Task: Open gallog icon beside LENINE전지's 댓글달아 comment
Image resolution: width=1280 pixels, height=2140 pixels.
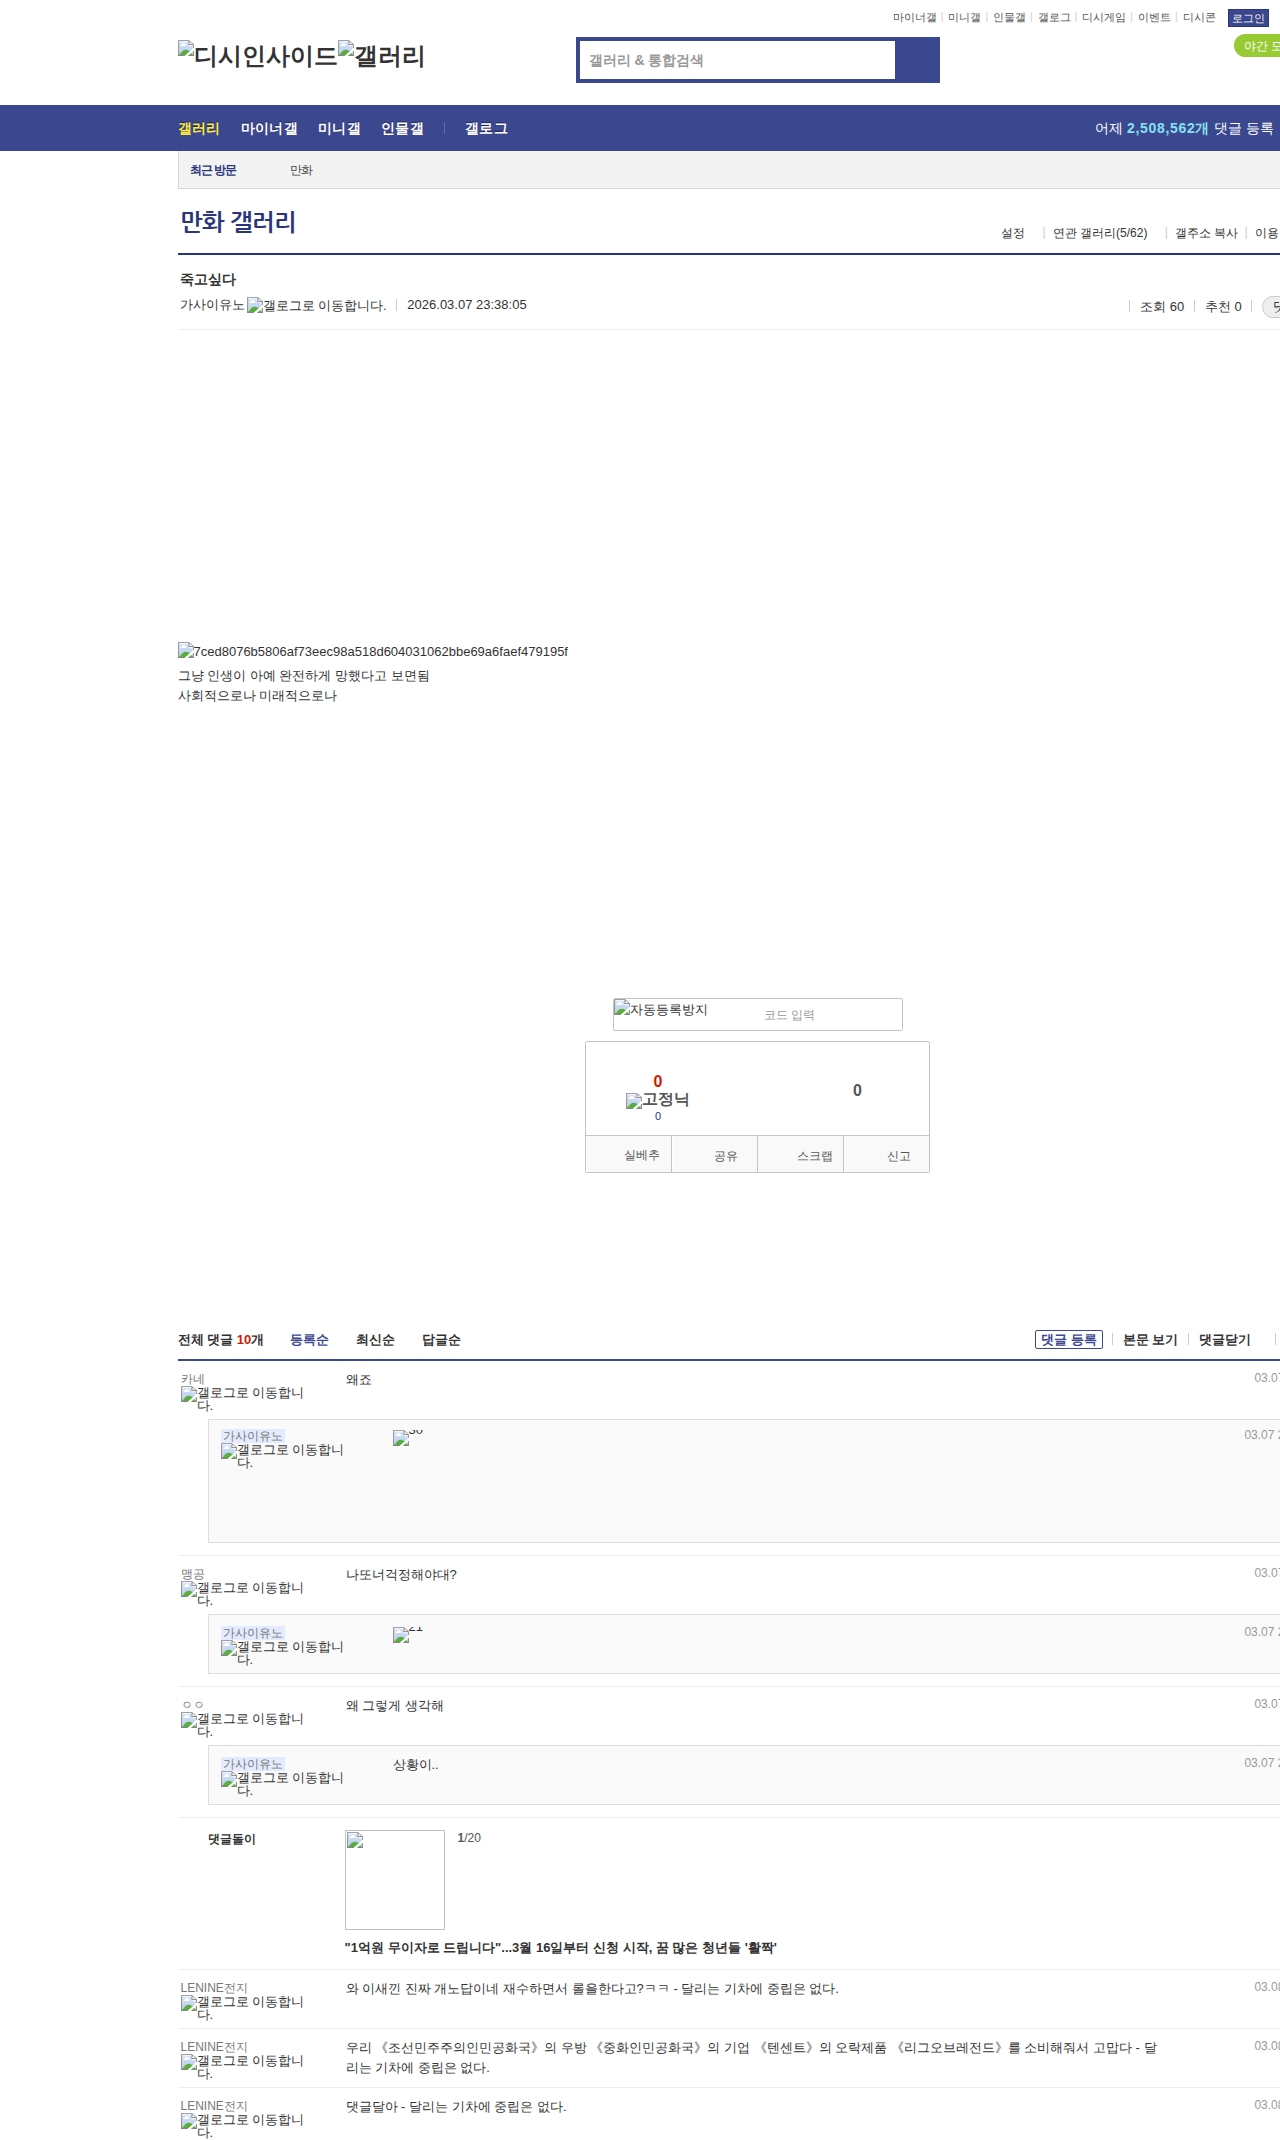Action: coord(242,2125)
